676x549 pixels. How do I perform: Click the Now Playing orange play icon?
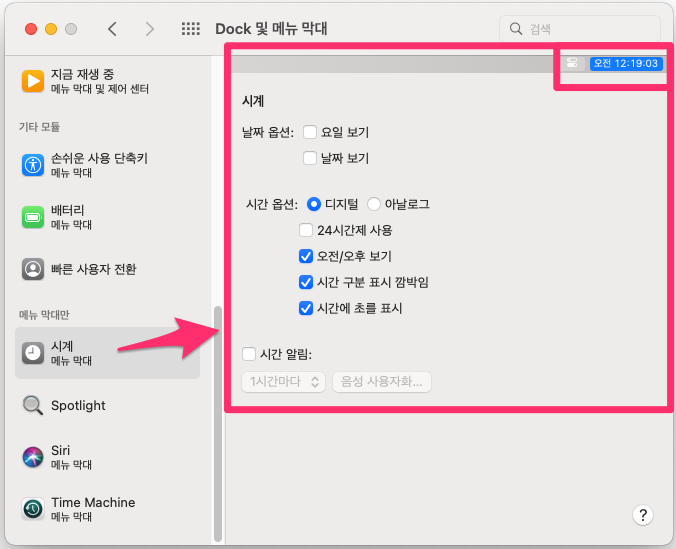coord(33,81)
